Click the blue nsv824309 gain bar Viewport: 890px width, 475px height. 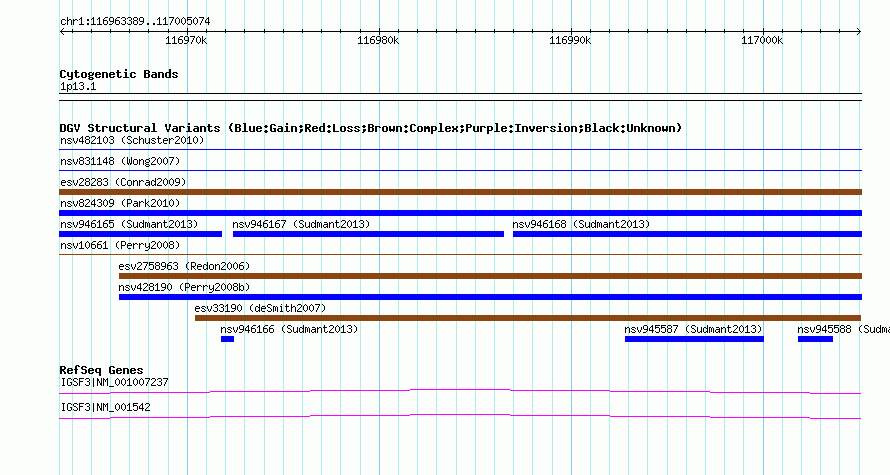[460, 213]
